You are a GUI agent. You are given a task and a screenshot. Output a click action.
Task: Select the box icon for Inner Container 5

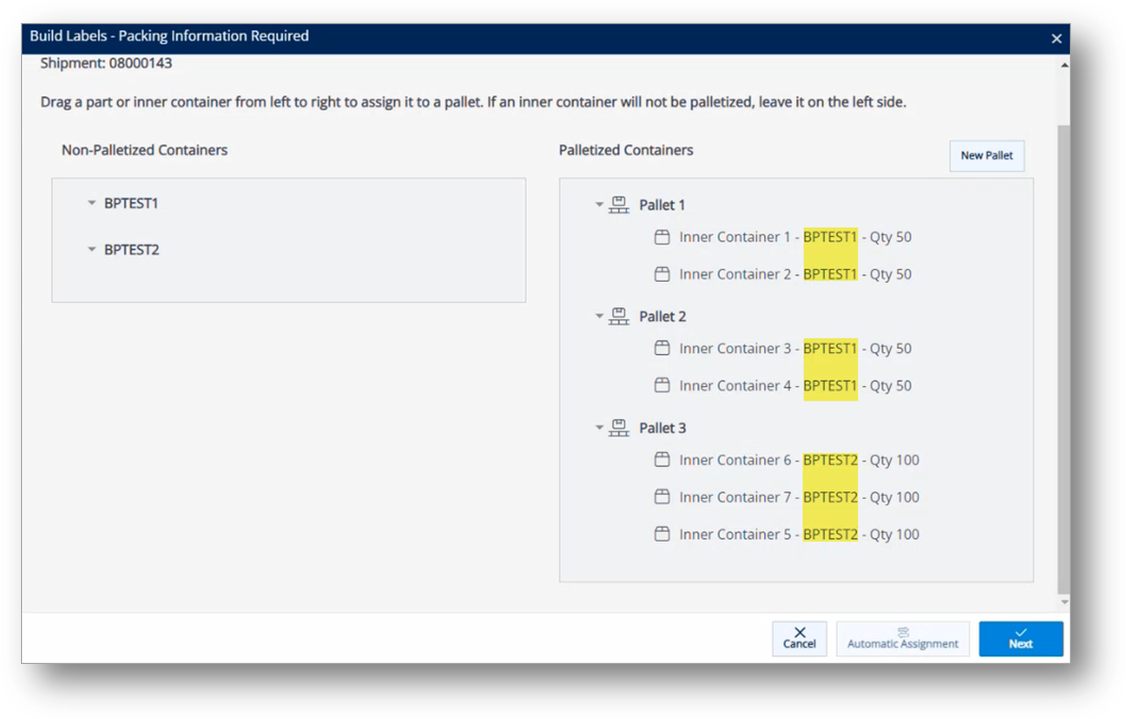click(x=661, y=534)
